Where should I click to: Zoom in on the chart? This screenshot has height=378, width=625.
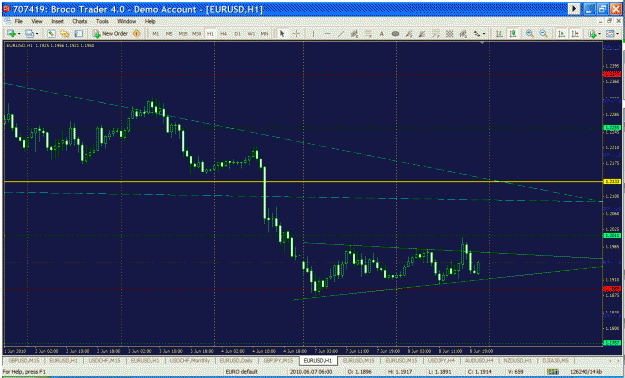[x=530, y=34]
